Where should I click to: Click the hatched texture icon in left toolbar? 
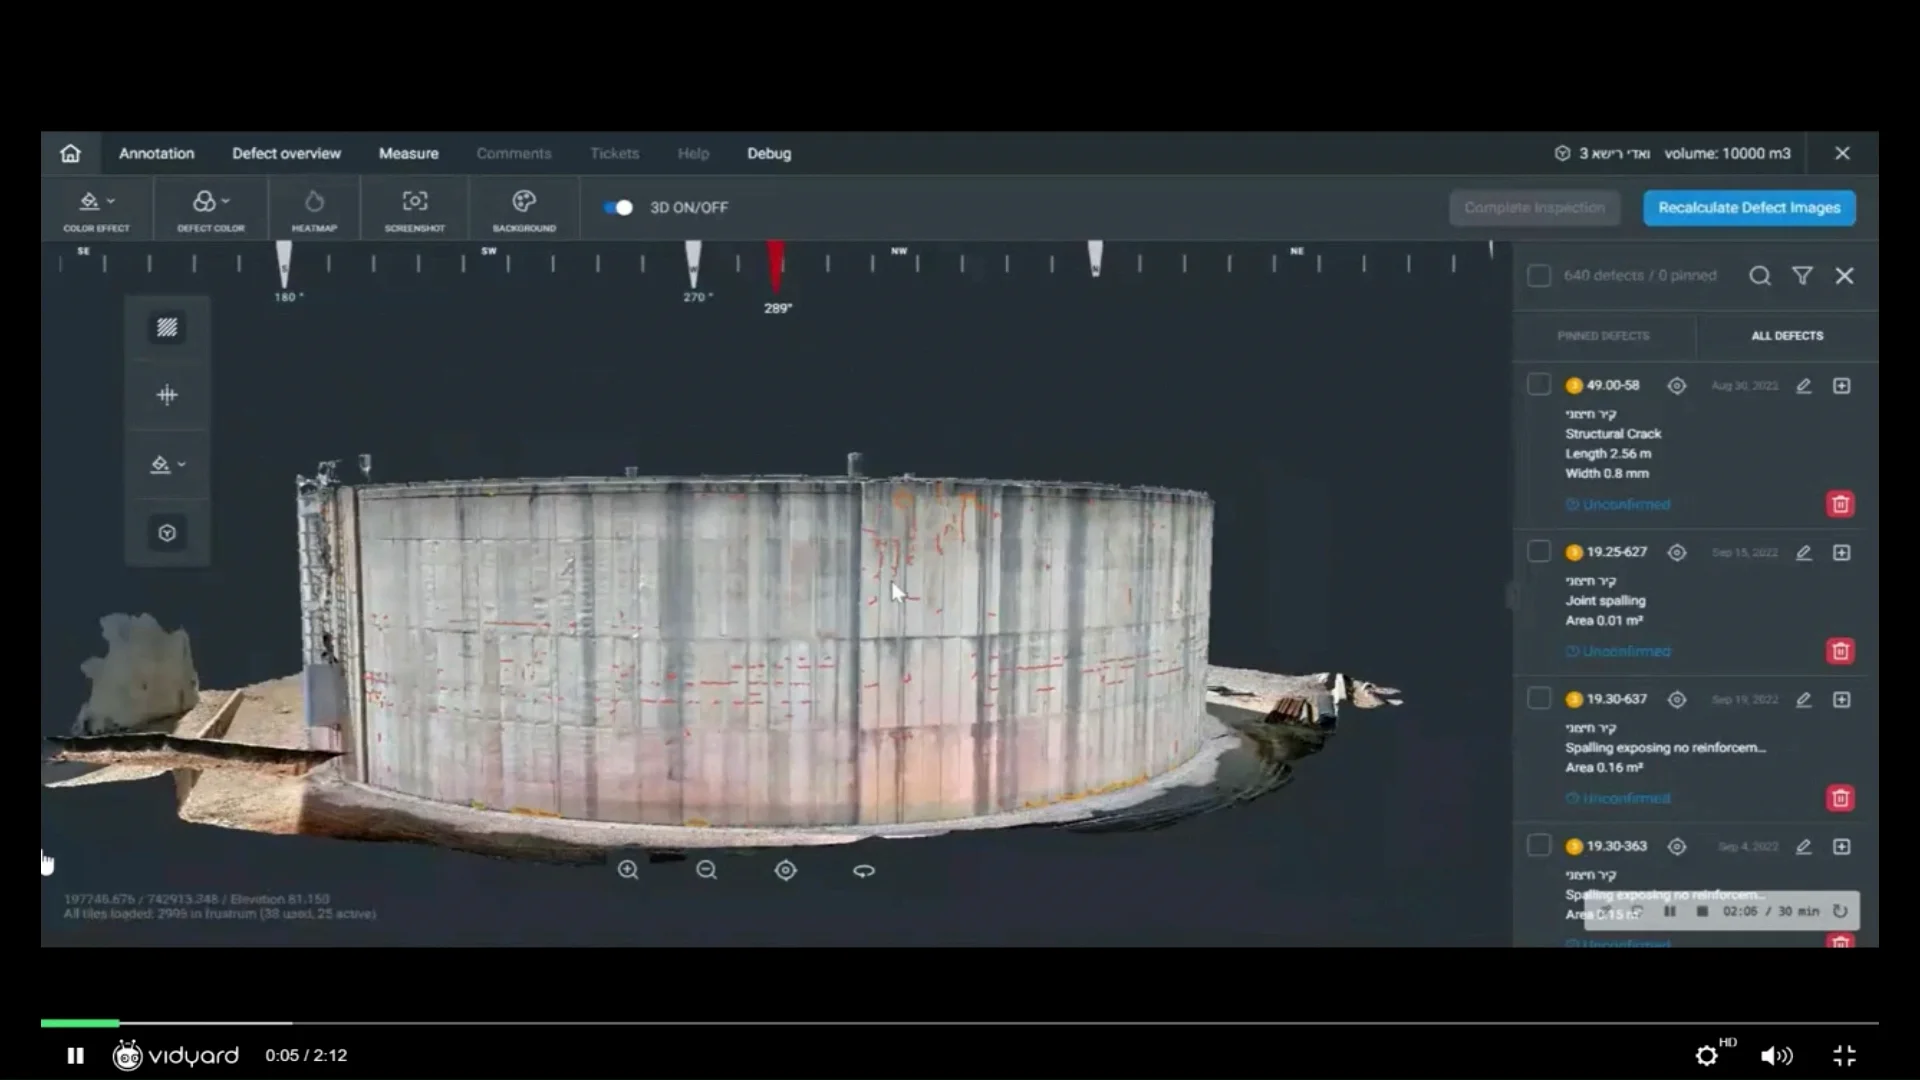click(167, 327)
